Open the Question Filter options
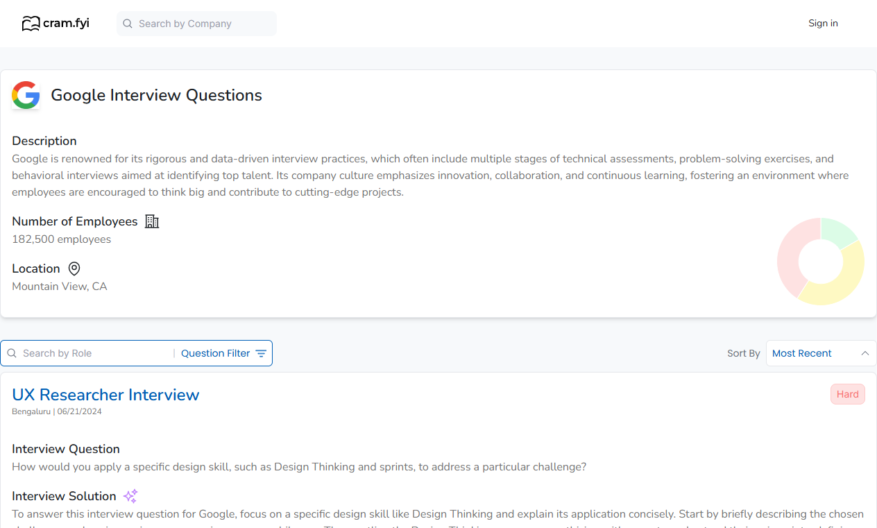Image resolution: width=877 pixels, height=528 pixels. click(223, 353)
